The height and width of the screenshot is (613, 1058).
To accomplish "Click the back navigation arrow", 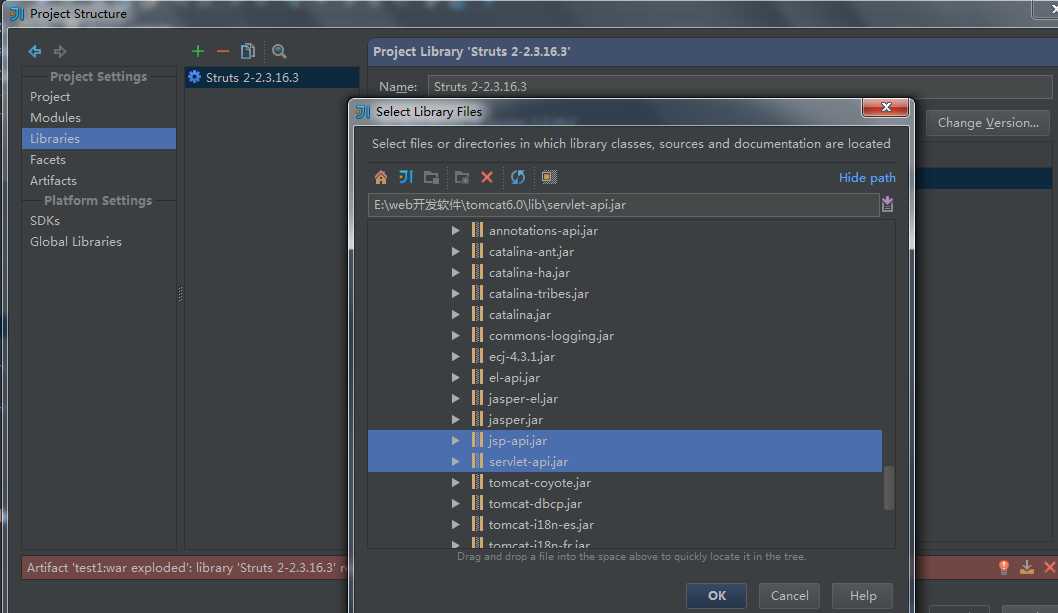I will (34, 51).
